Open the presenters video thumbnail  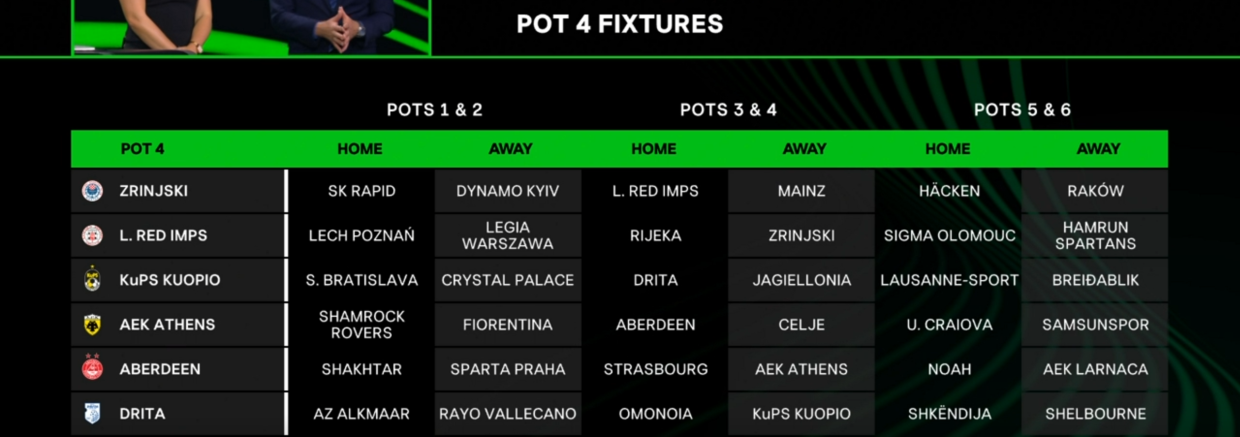coord(251,26)
